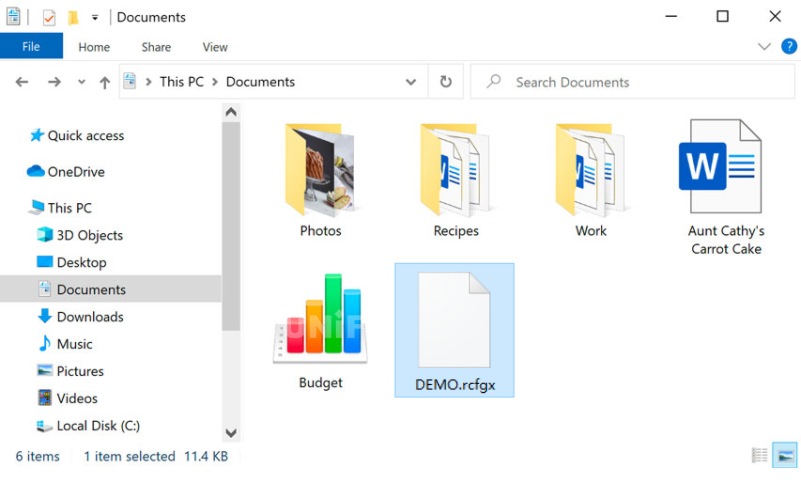Switch to the Home ribbon tab
Image resolution: width=801 pixels, height=483 pixels.
coord(94,47)
